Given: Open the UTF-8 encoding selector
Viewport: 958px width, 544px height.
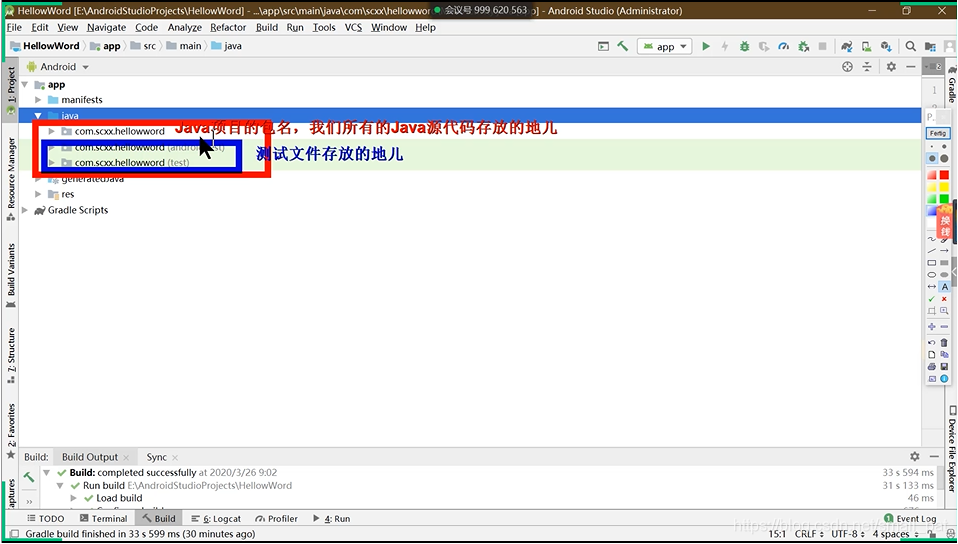Looking at the screenshot, I should [848, 534].
